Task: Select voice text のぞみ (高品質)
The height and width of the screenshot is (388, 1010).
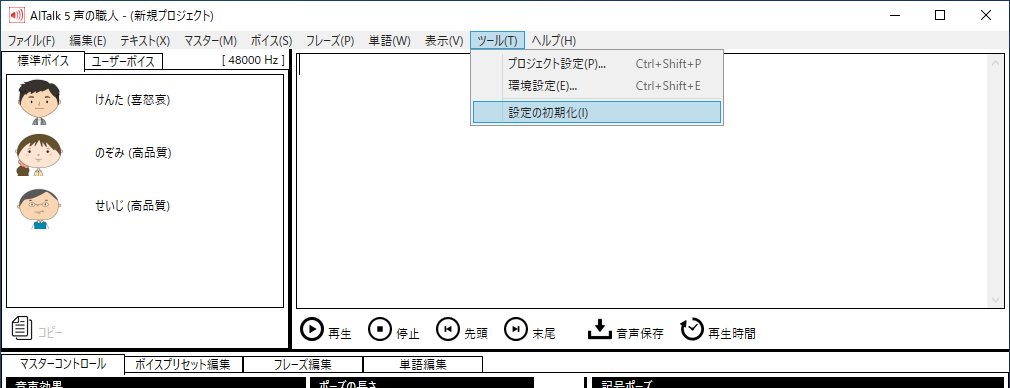Action: tap(132, 153)
